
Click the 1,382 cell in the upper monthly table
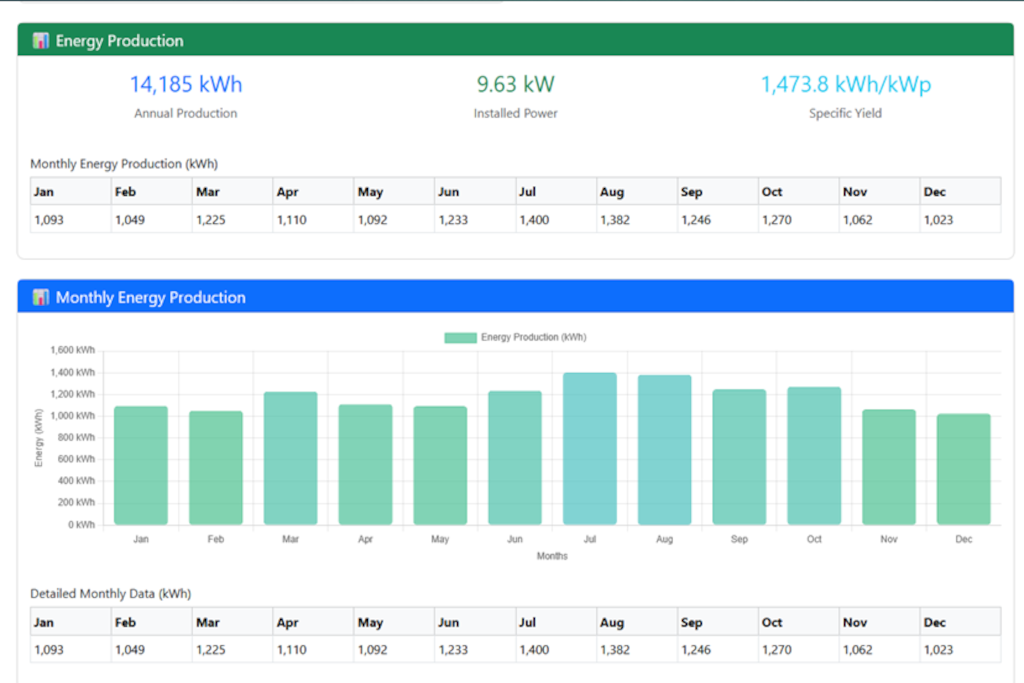coord(637,219)
